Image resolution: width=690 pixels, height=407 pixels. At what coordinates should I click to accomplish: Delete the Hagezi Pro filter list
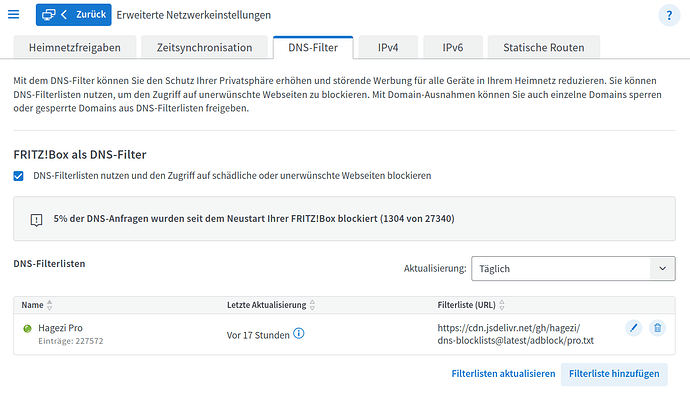(657, 328)
